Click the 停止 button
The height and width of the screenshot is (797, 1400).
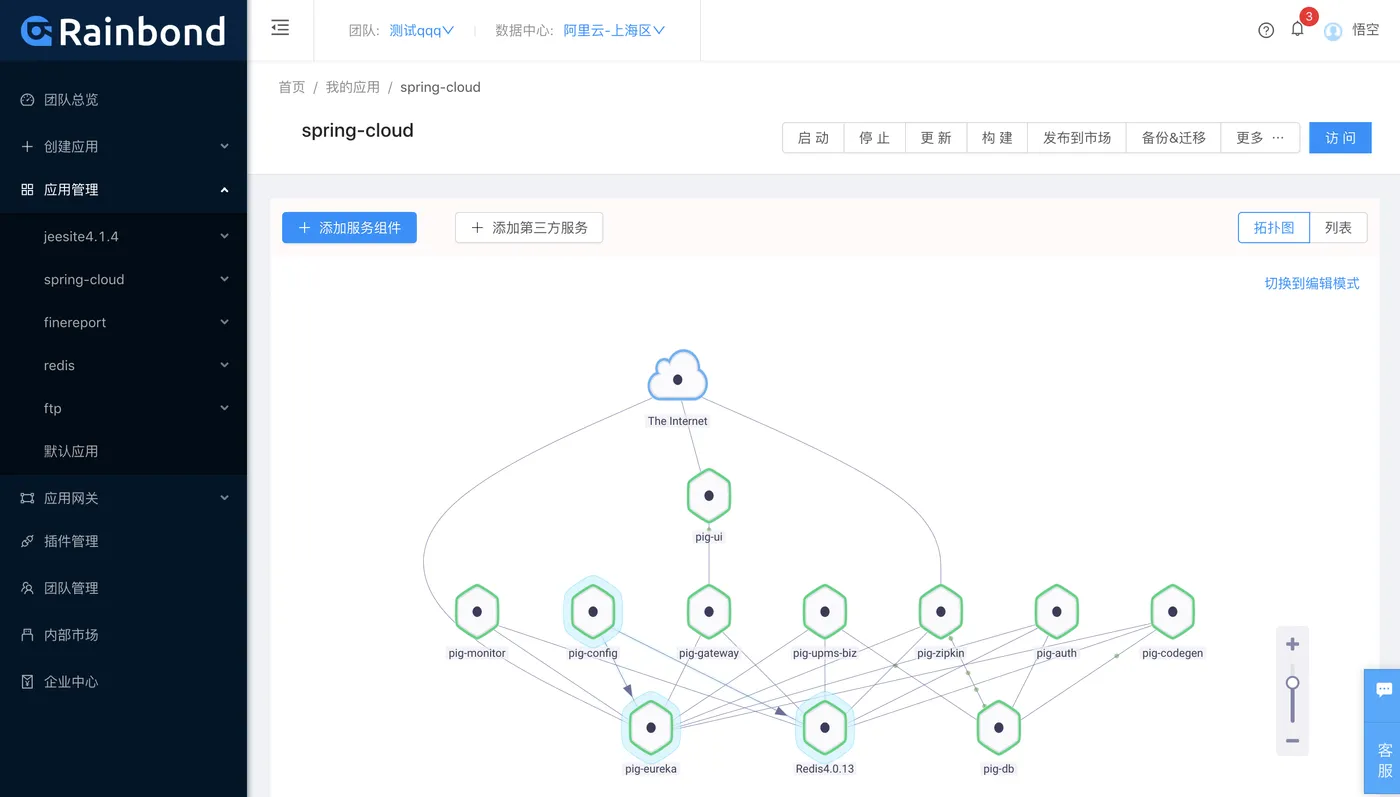tap(875, 138)
